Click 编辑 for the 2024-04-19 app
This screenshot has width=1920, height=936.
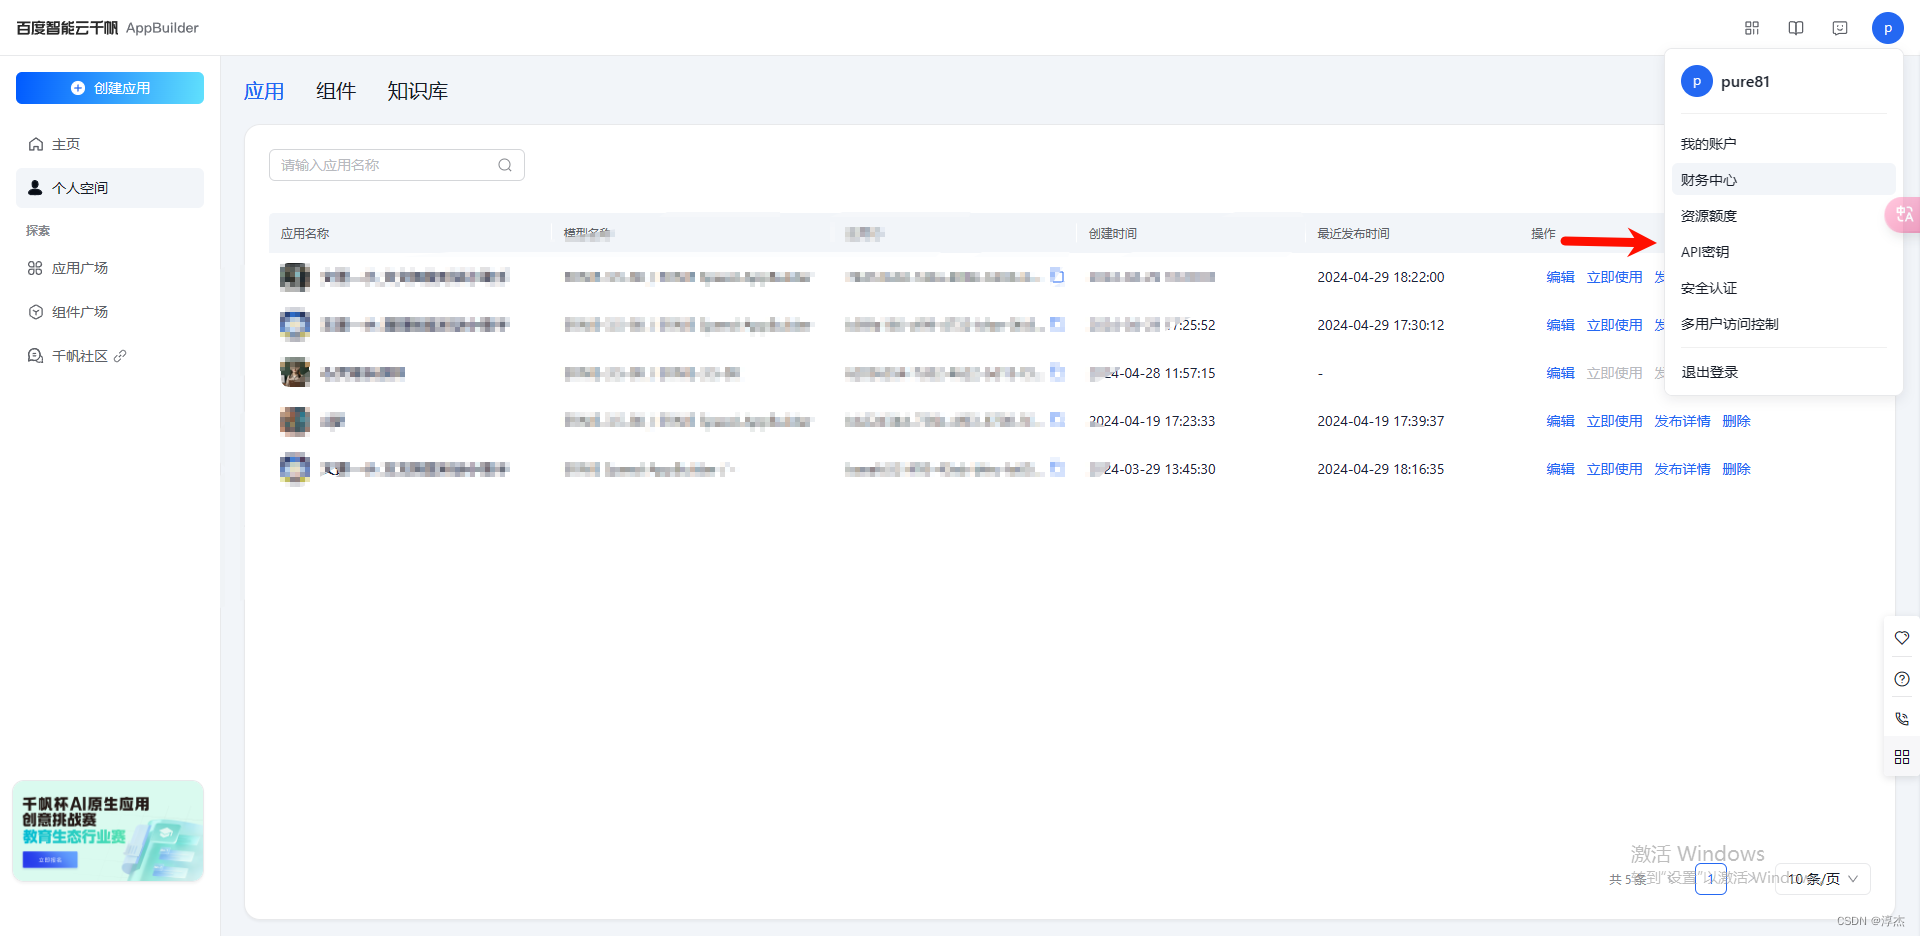point(1560,421)
